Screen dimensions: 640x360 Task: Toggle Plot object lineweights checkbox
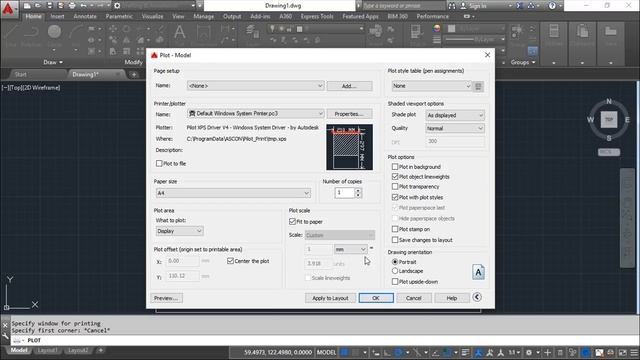[x=395, y=176]
